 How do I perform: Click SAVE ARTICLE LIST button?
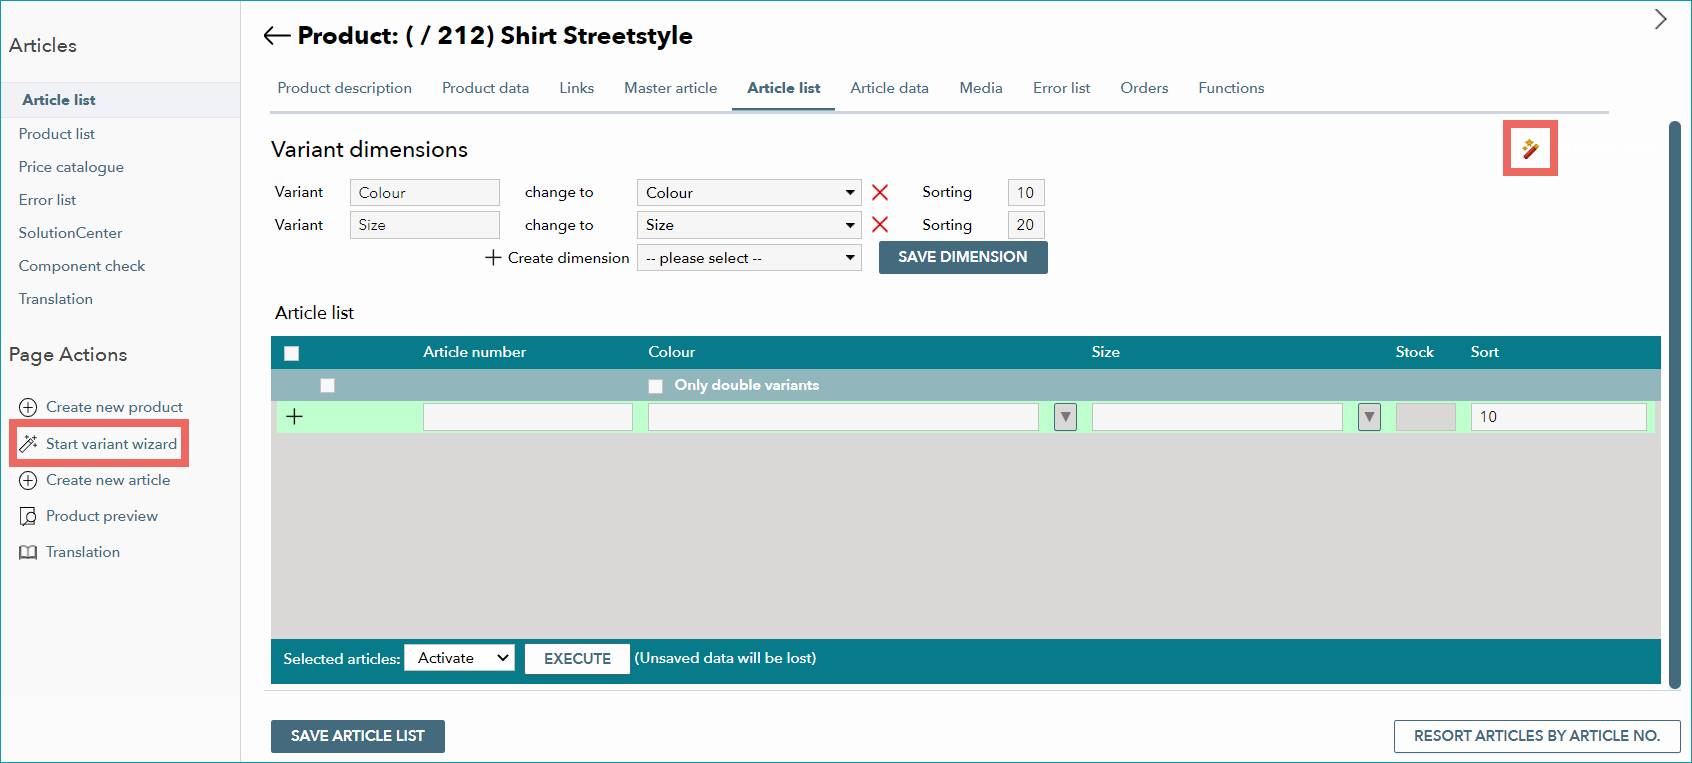tap(358, 736)
